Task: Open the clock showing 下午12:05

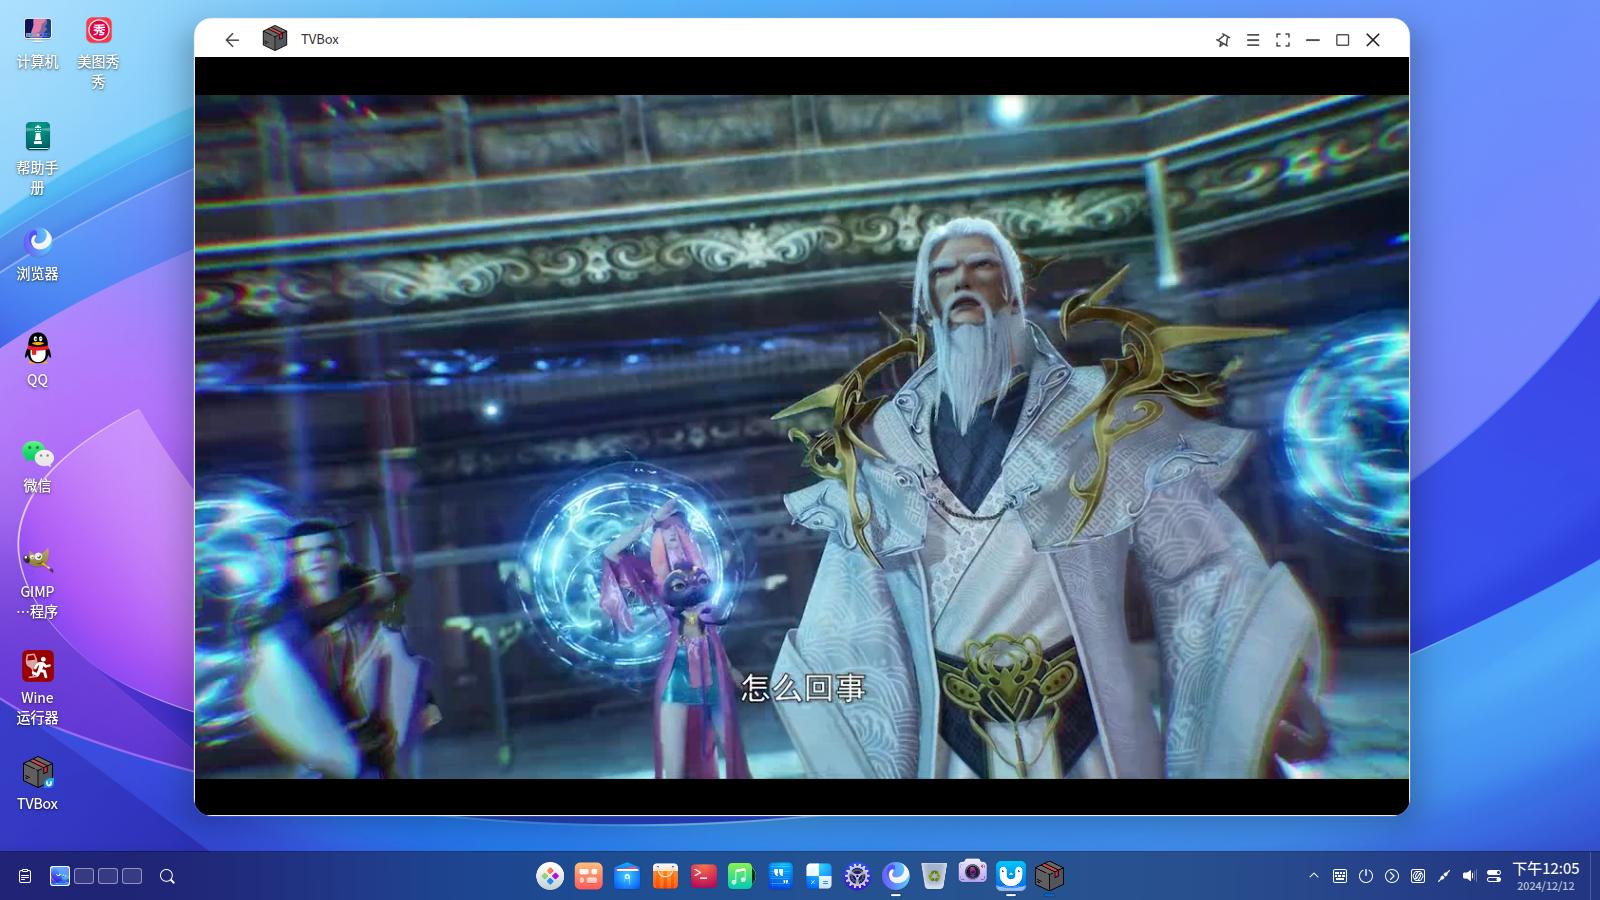Action: [1545, 876]
